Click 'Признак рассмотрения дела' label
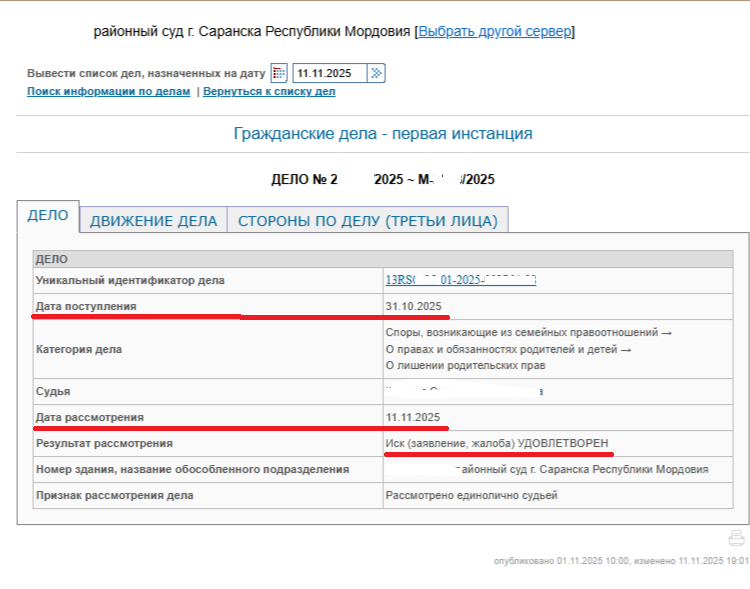Viewport: 750px width, 589px height. 115,495
